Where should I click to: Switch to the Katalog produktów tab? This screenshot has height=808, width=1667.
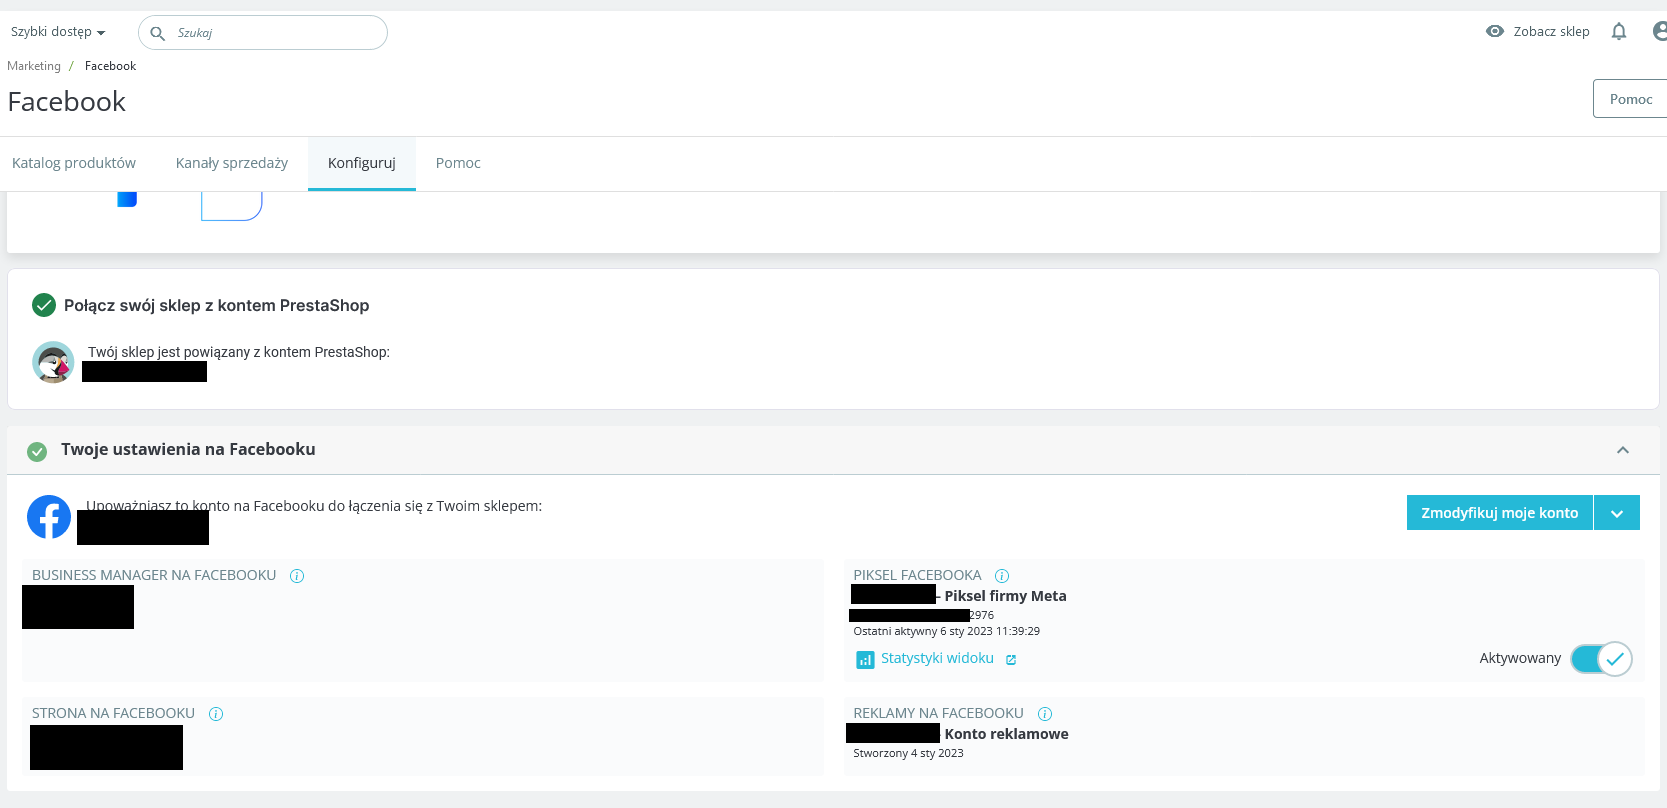point(74,163)
